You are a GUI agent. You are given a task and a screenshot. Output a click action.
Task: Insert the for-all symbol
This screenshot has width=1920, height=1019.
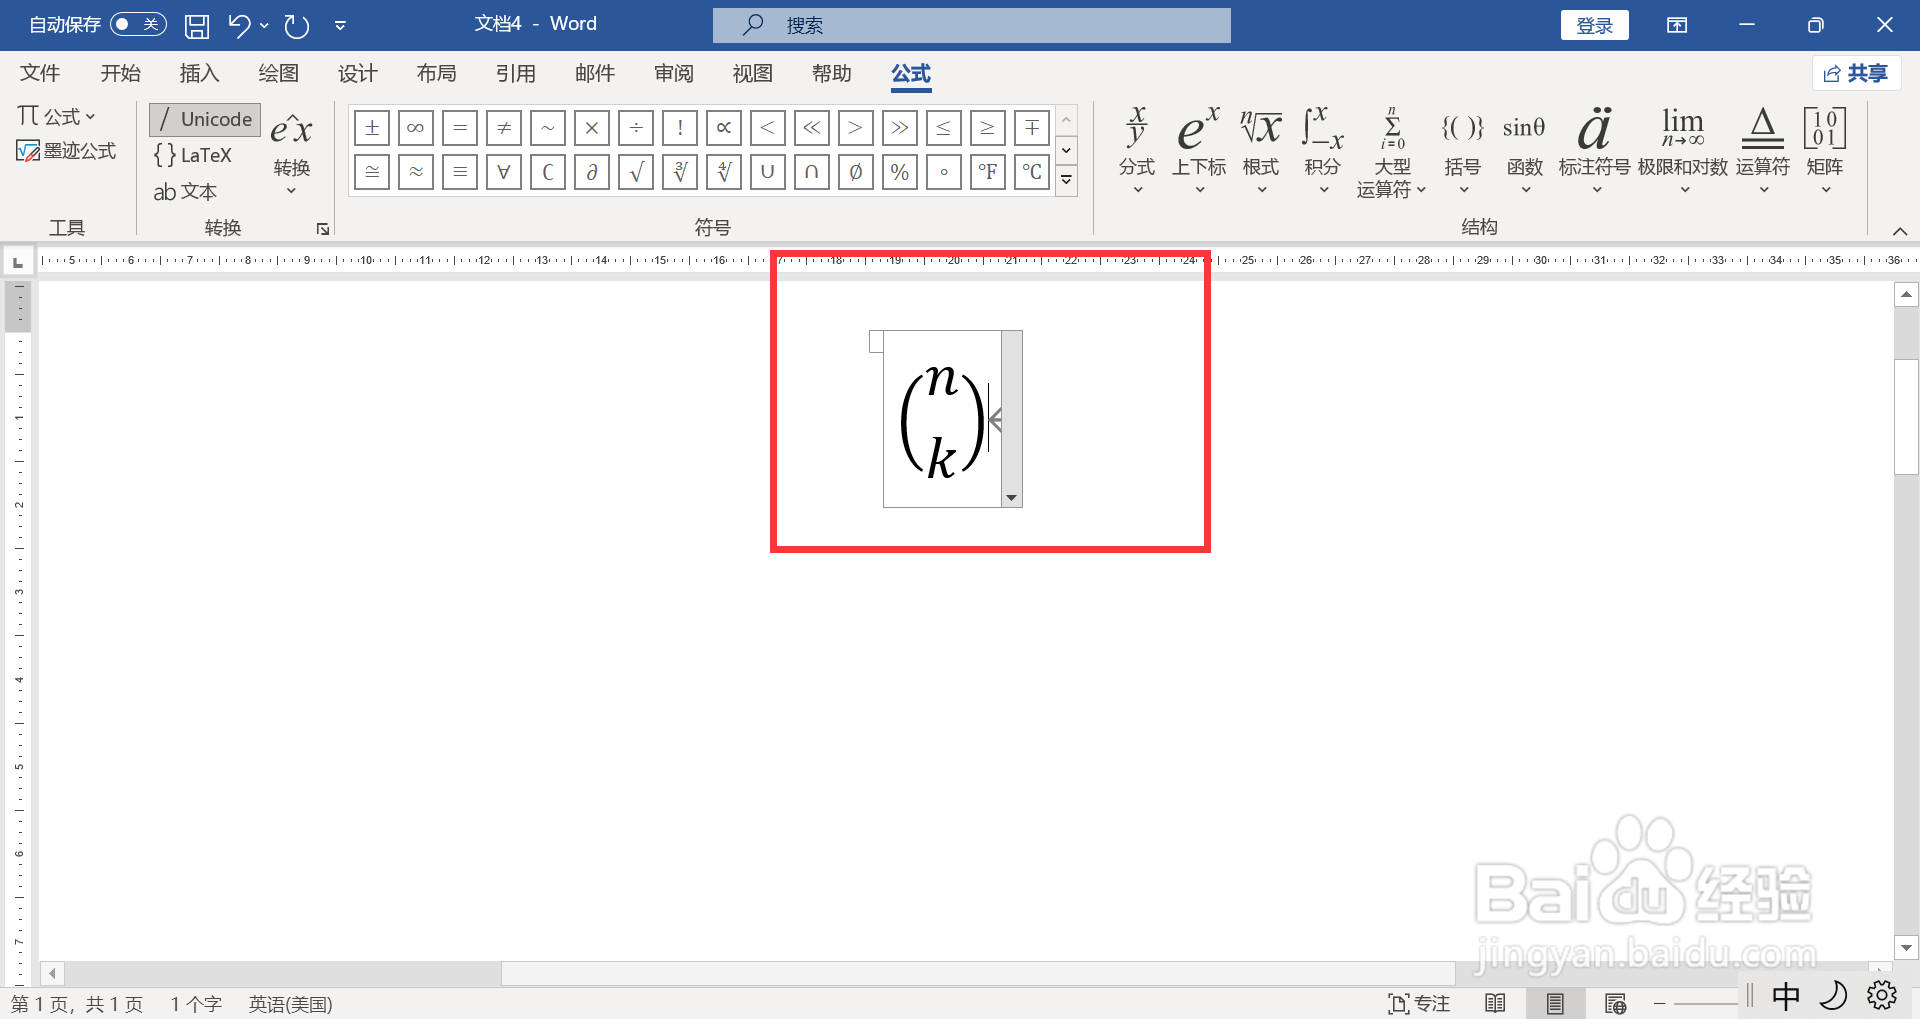[504, 172]
